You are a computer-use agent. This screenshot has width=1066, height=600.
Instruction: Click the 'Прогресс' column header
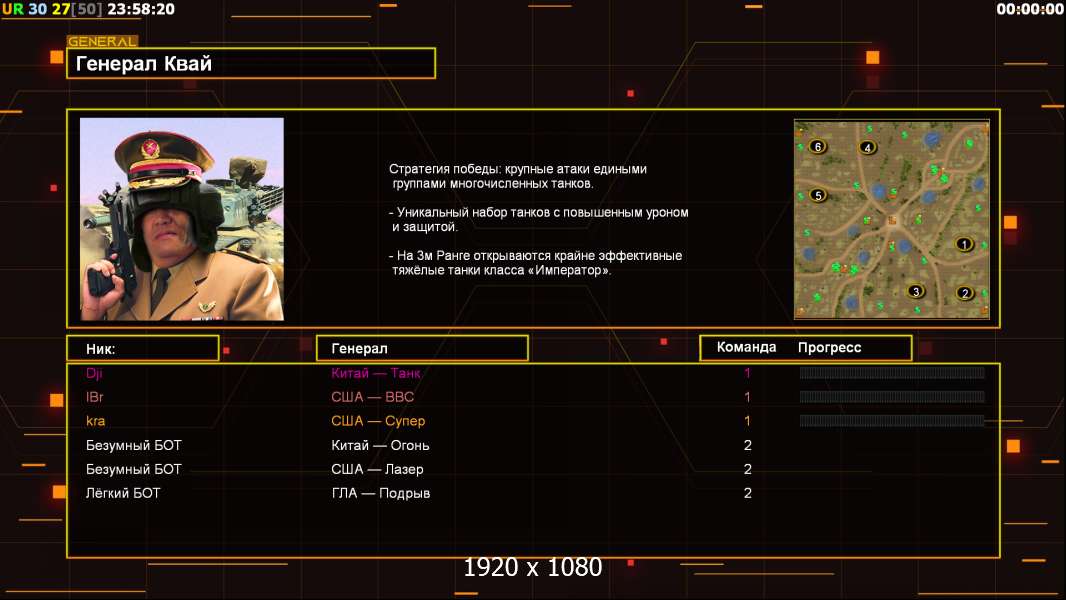[x=829, y=348]
